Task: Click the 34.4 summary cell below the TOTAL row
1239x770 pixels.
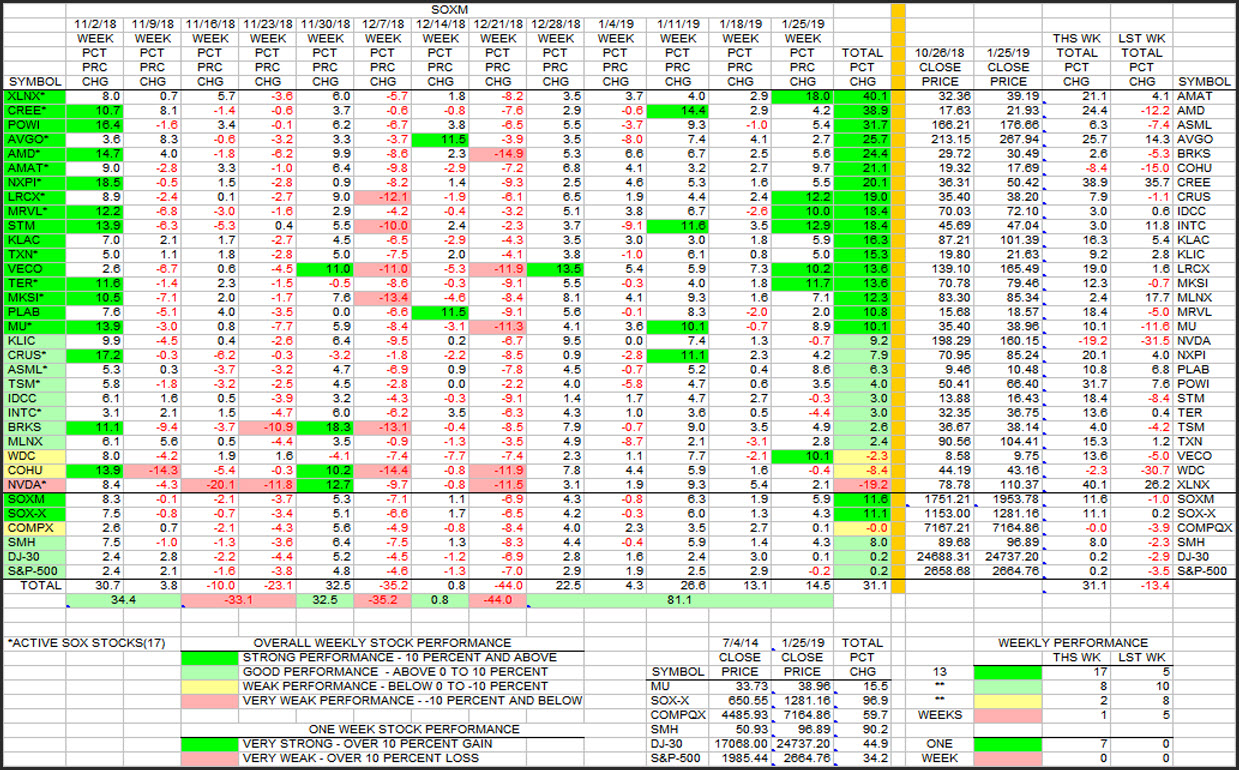Action: point(123,601)
